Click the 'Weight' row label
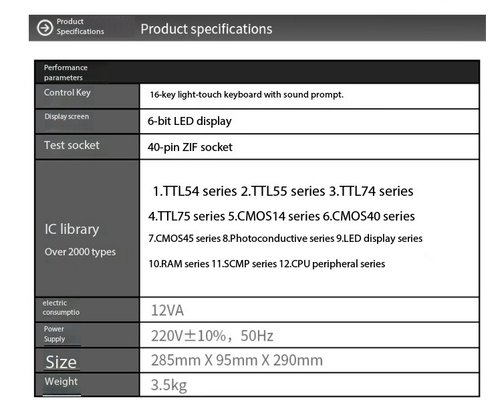The image size is (500, 415). [61, 381]
